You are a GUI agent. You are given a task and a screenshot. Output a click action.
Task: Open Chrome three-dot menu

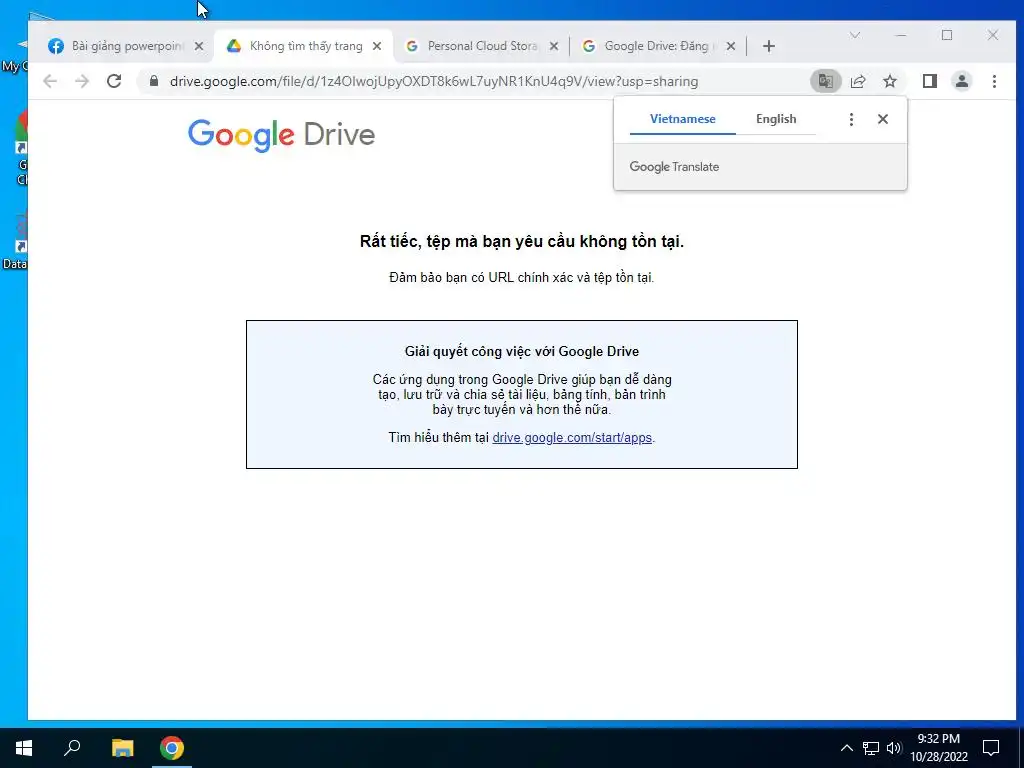tap(994, 81)
